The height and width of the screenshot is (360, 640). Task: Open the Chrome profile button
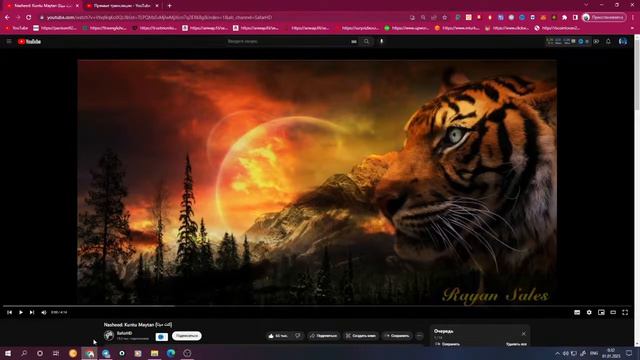click(x=604, y=17)
